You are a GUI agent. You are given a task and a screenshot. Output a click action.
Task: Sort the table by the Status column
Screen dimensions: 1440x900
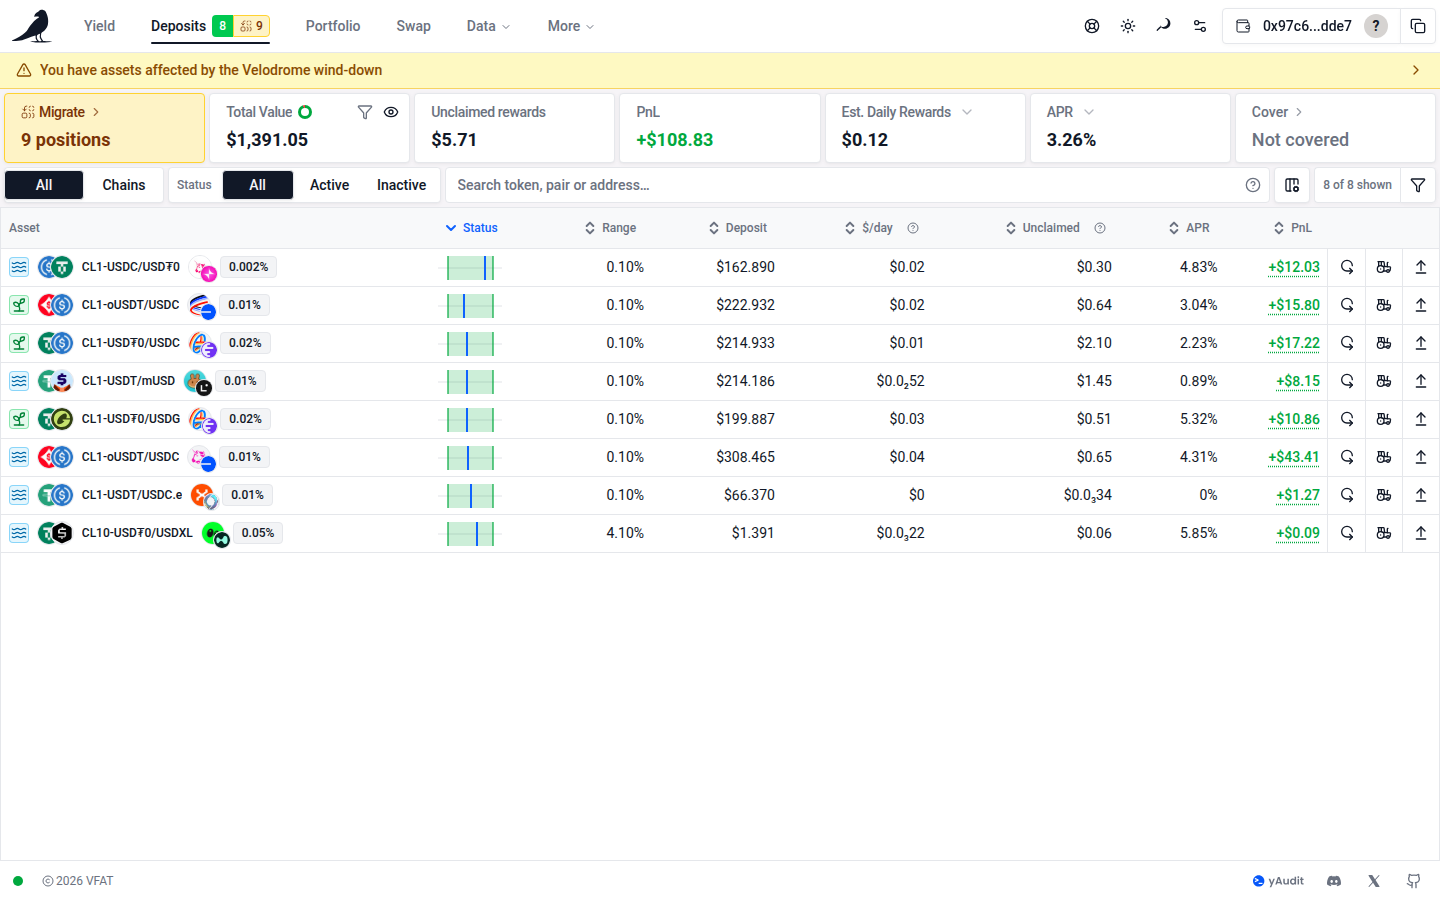(472, 228)
